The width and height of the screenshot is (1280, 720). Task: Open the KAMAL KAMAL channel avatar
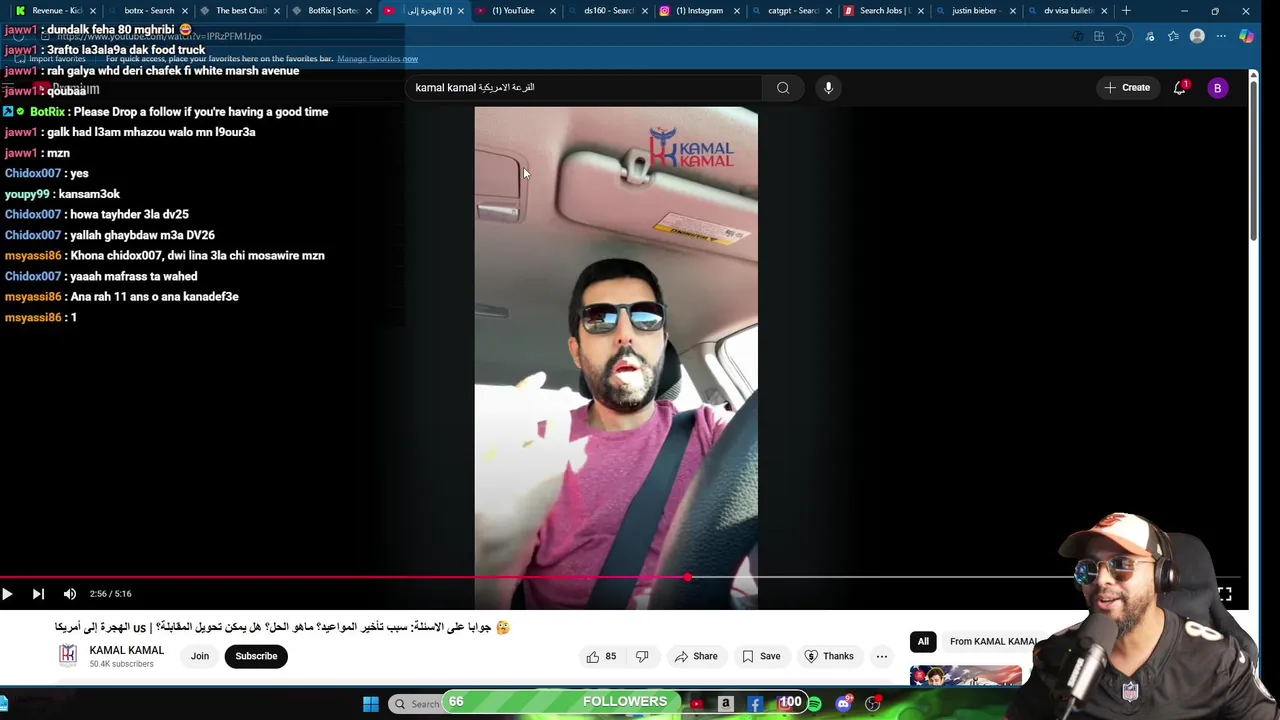pyautogui.click(x=68, y=655)
